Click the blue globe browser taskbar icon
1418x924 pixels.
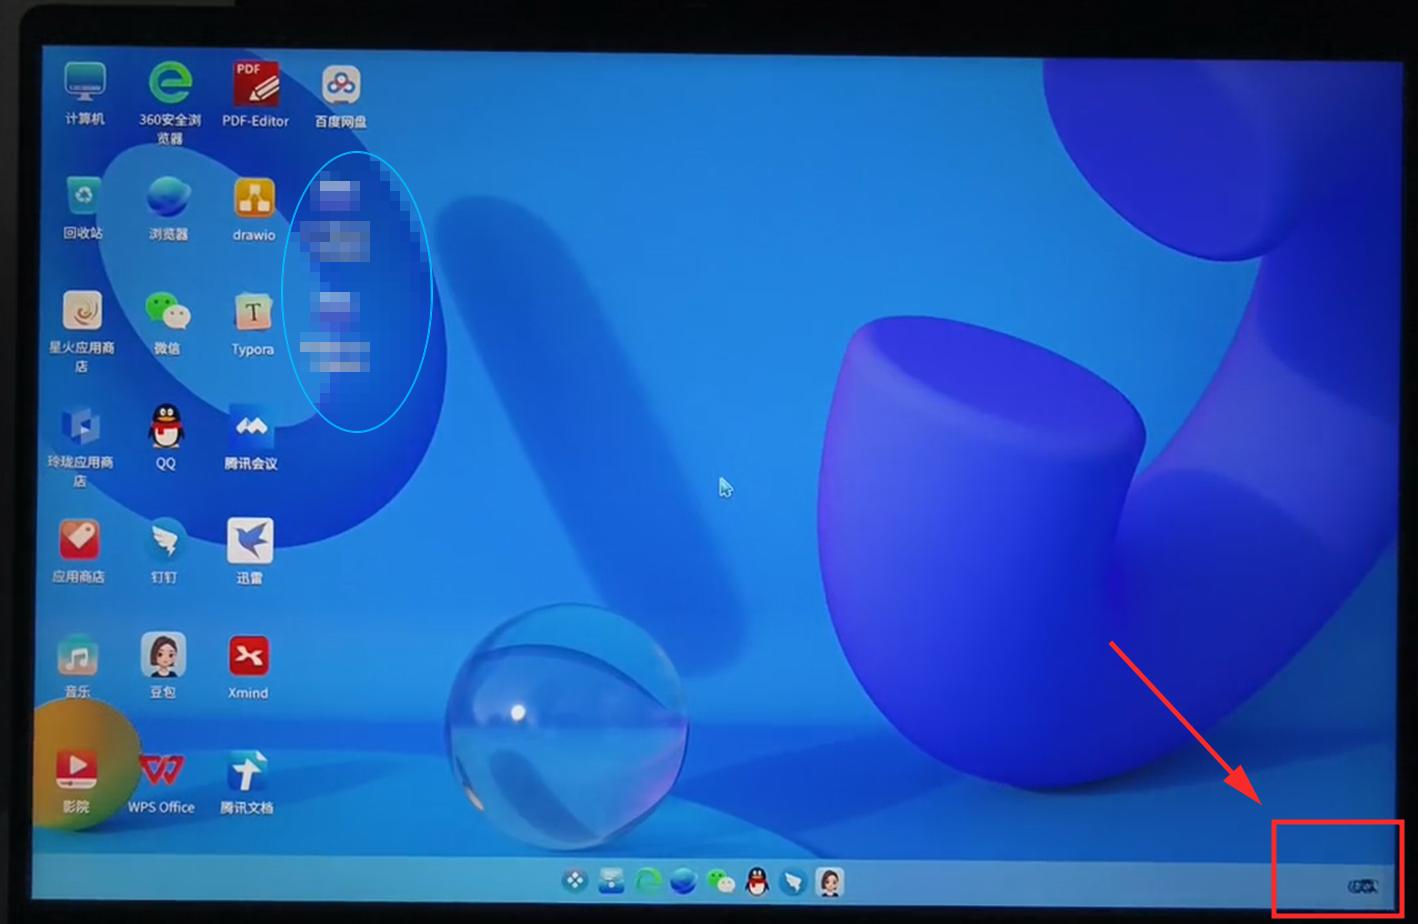pos(684,881)
